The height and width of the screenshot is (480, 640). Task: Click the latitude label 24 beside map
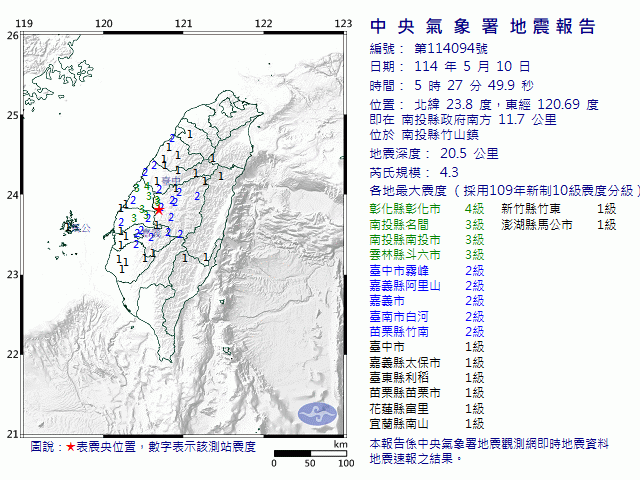point(12,195)
